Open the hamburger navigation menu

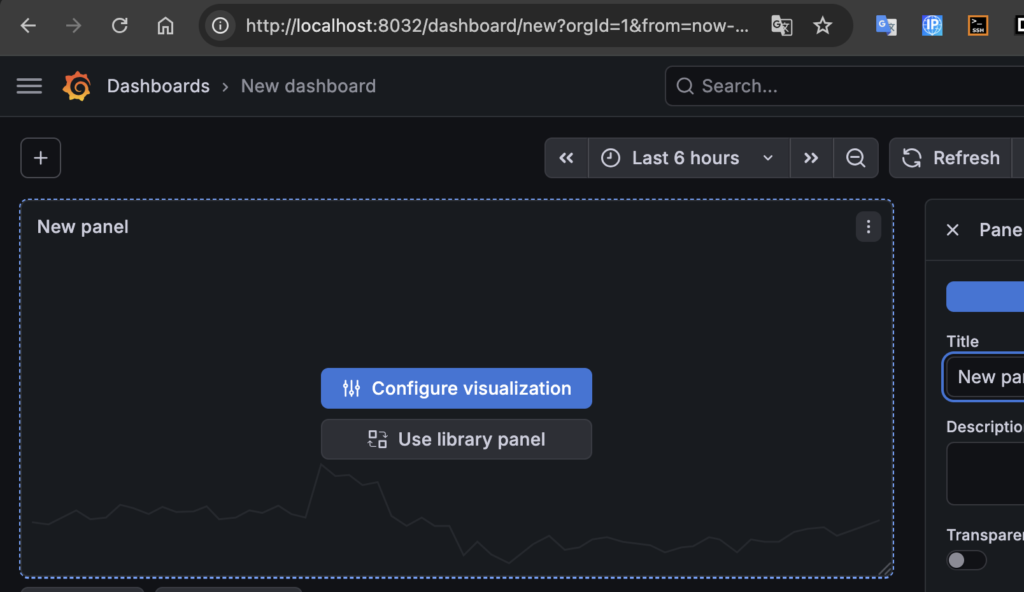click(29, 86)
